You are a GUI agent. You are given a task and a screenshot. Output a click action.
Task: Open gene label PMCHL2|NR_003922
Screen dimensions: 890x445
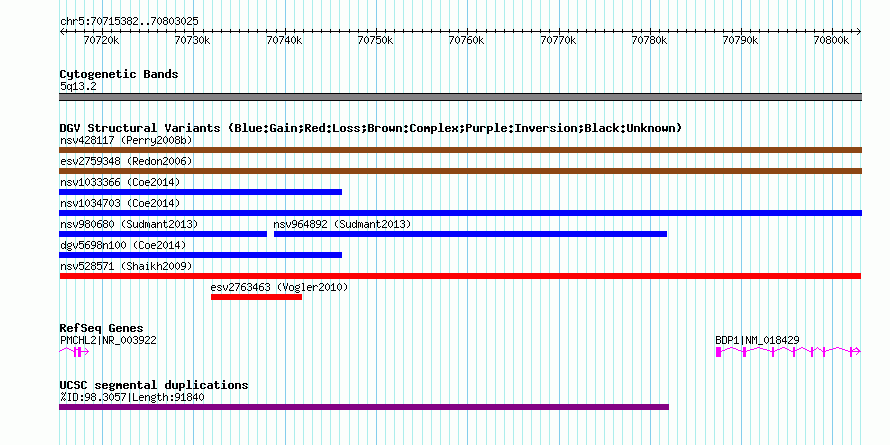[x=108, y=341]
